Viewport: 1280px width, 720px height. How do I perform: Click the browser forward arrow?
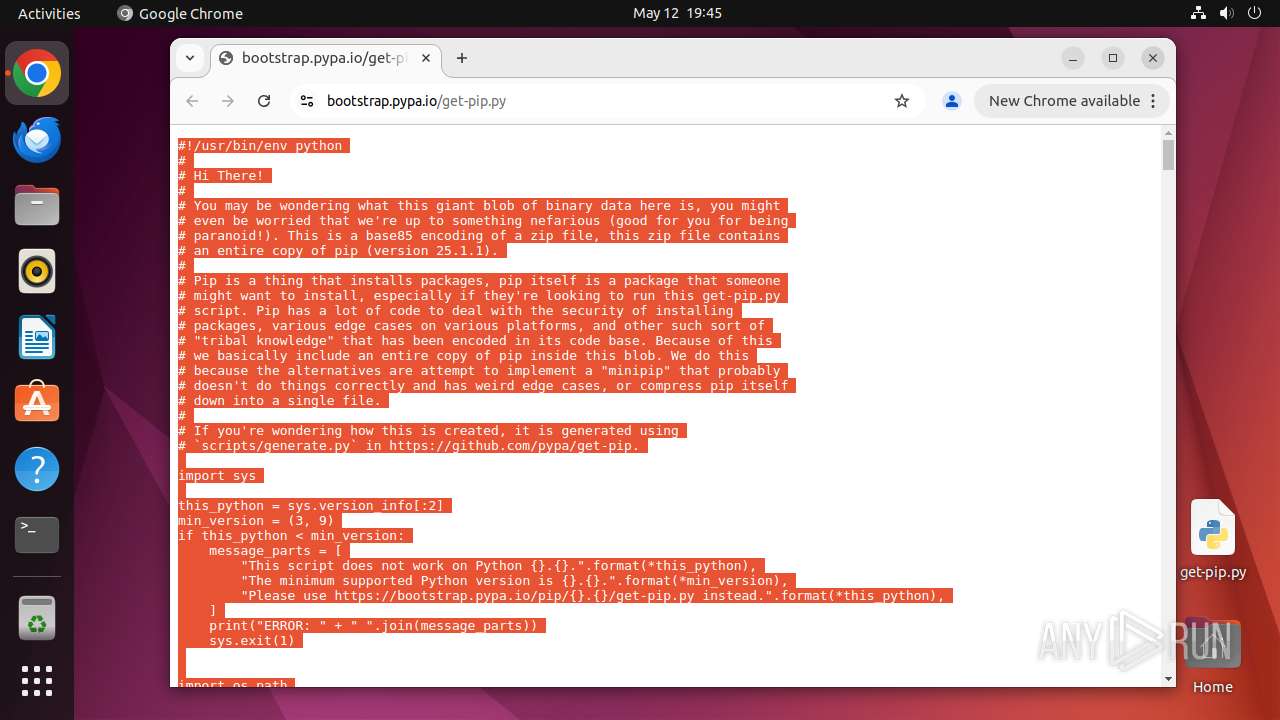[x=228, y=101]
